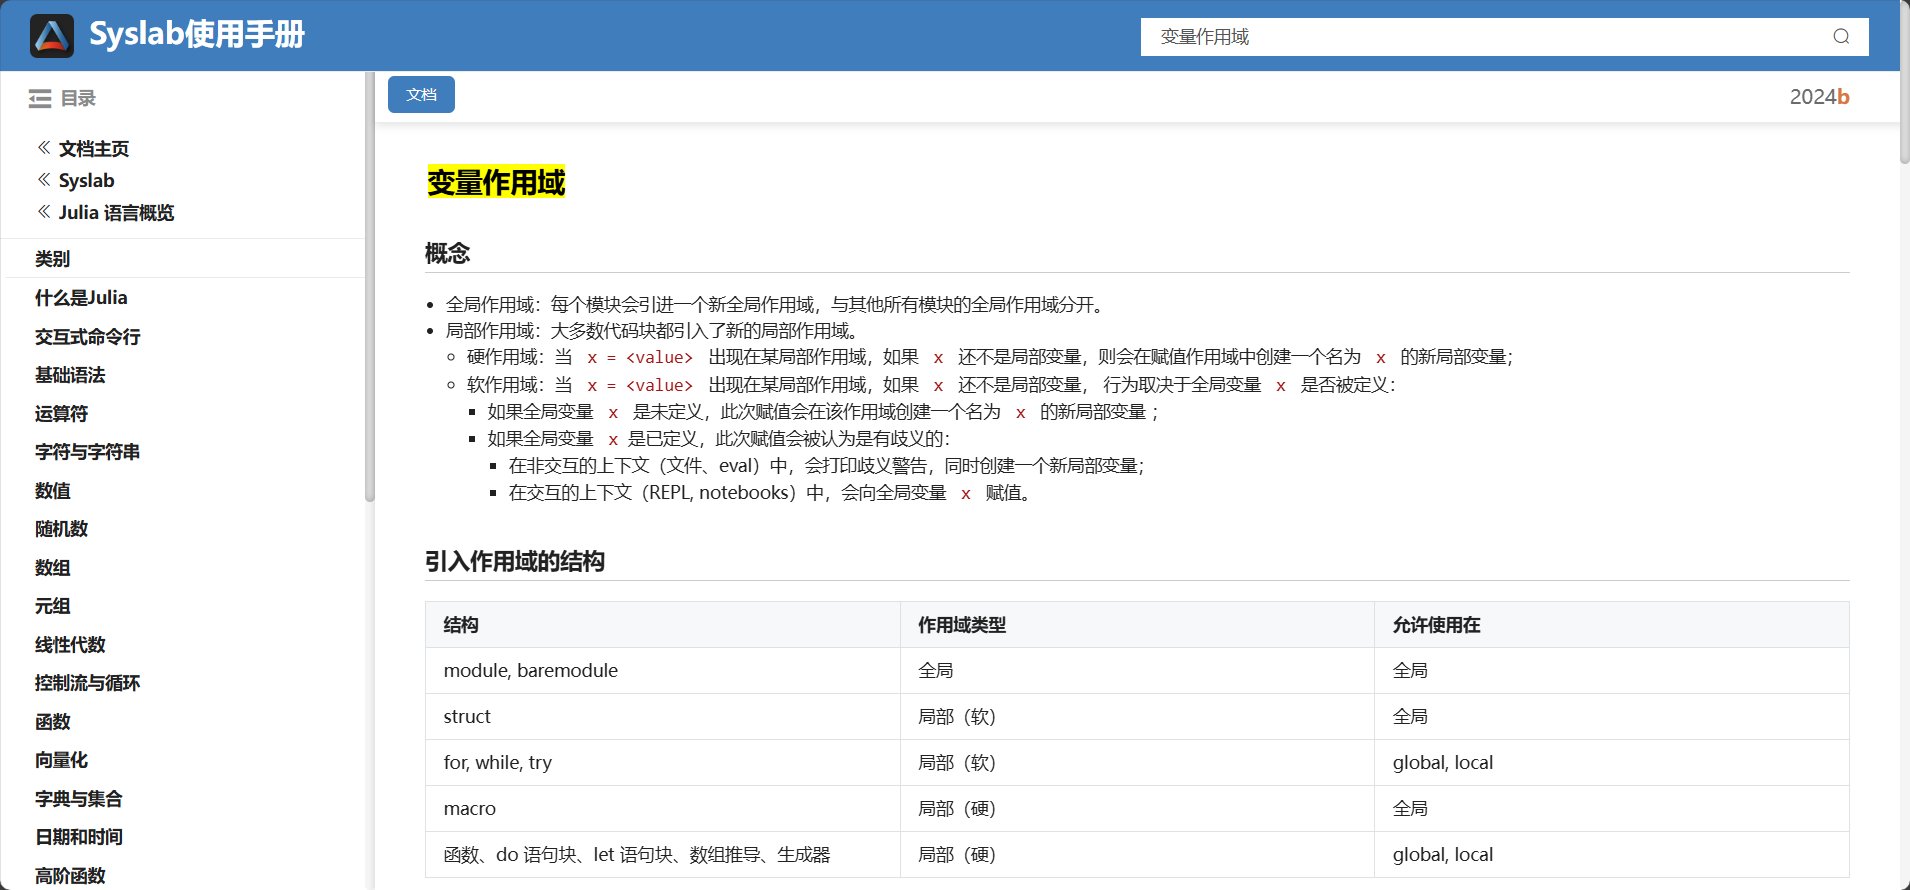Open the Syslab使用手册 title link
The width and height of the screenshot is (1910, 890).
tap(197, 35)
